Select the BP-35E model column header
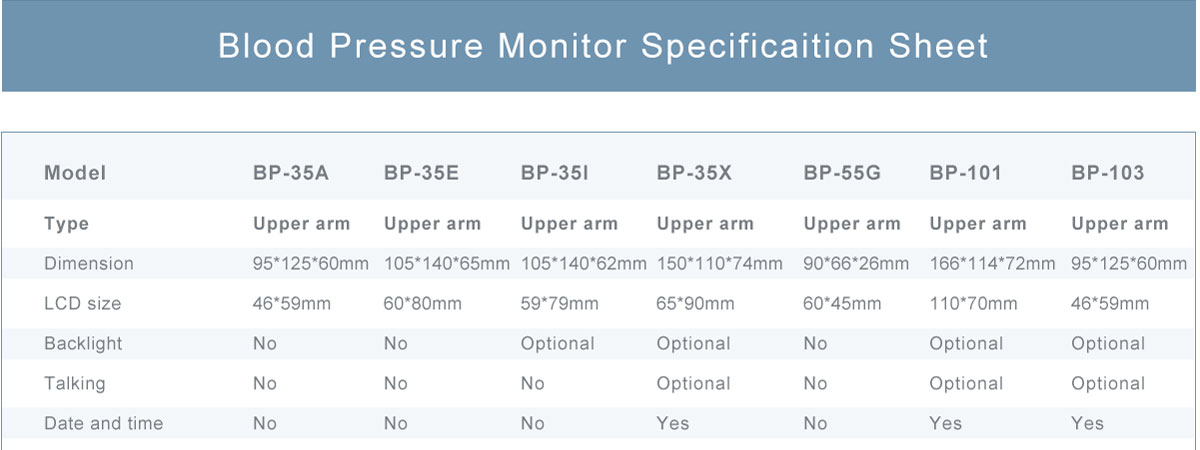Screen dimensions: 1200x450 (x=421, y=173)
